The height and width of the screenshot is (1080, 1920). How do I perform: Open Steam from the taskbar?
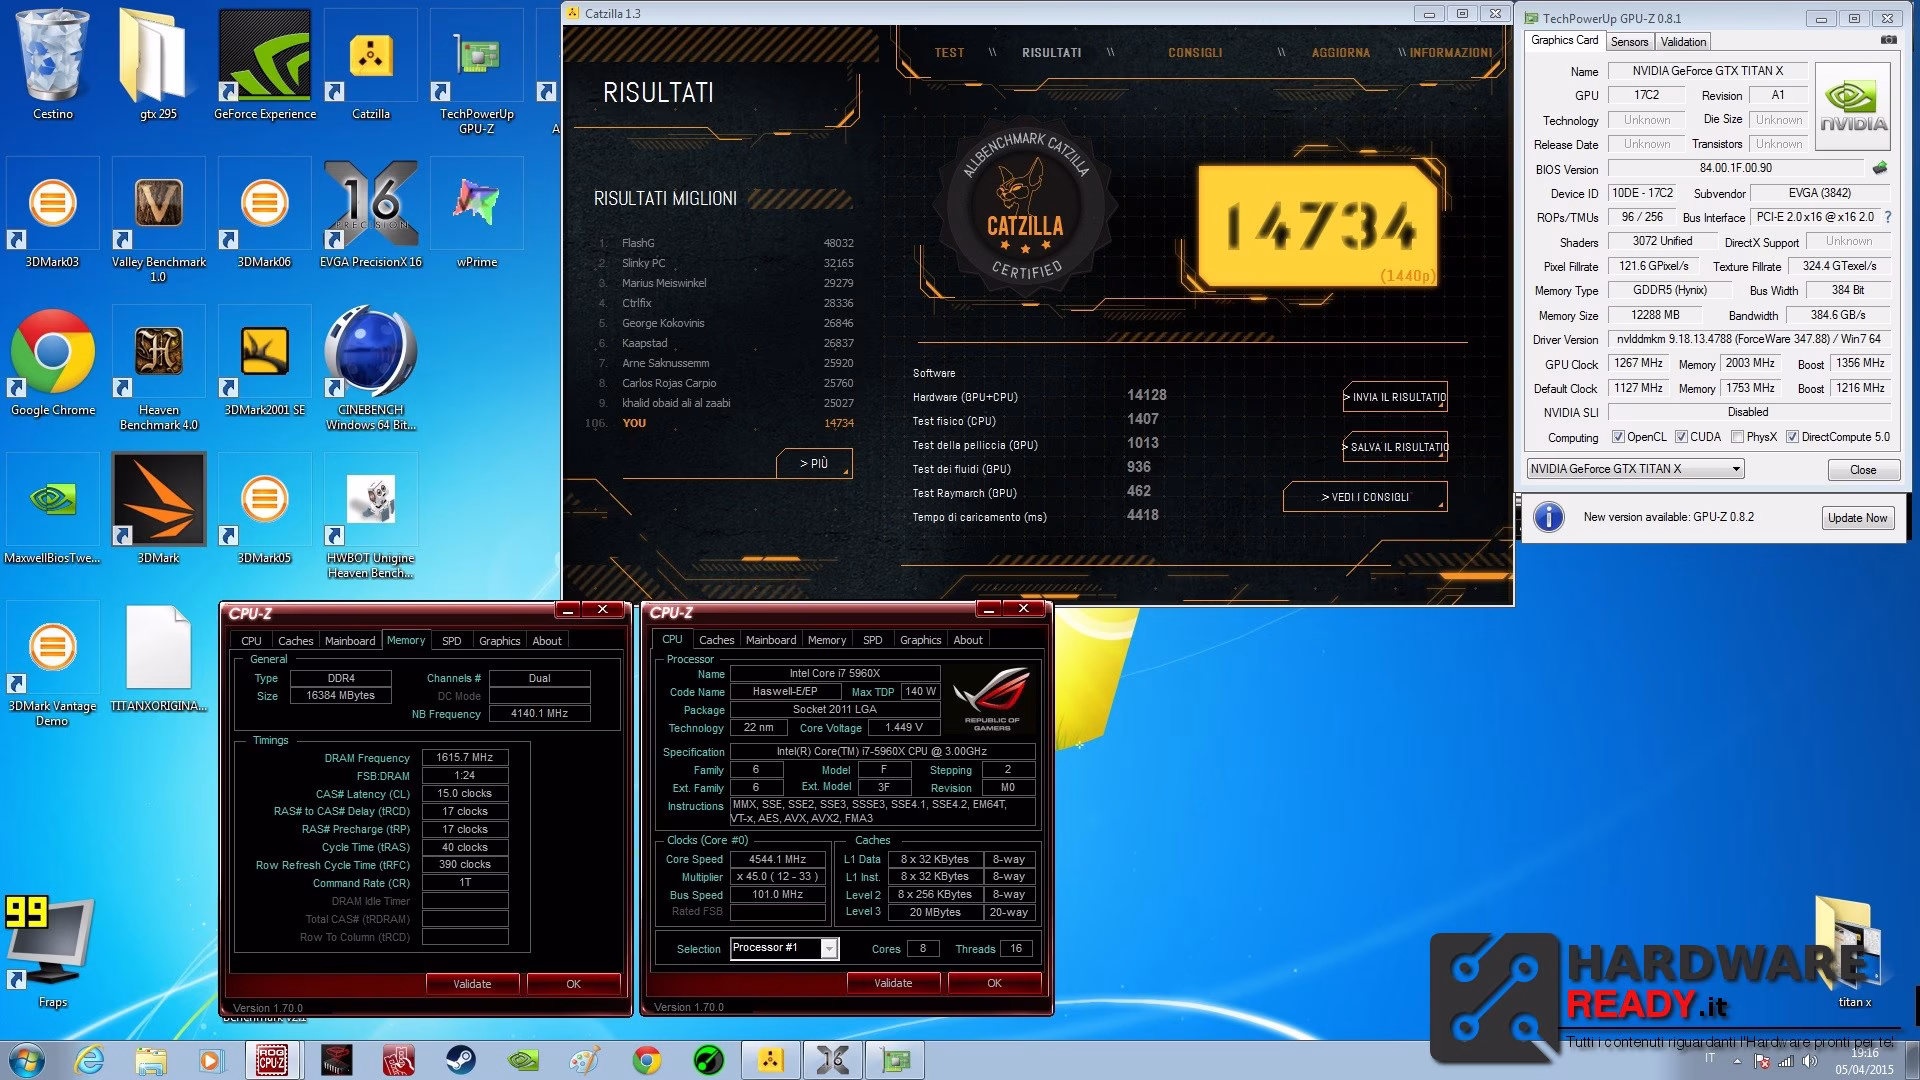click(x=461, y=1060)
